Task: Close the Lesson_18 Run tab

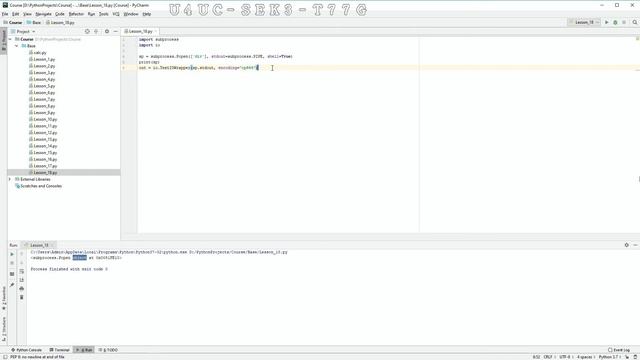Action: 53,245
